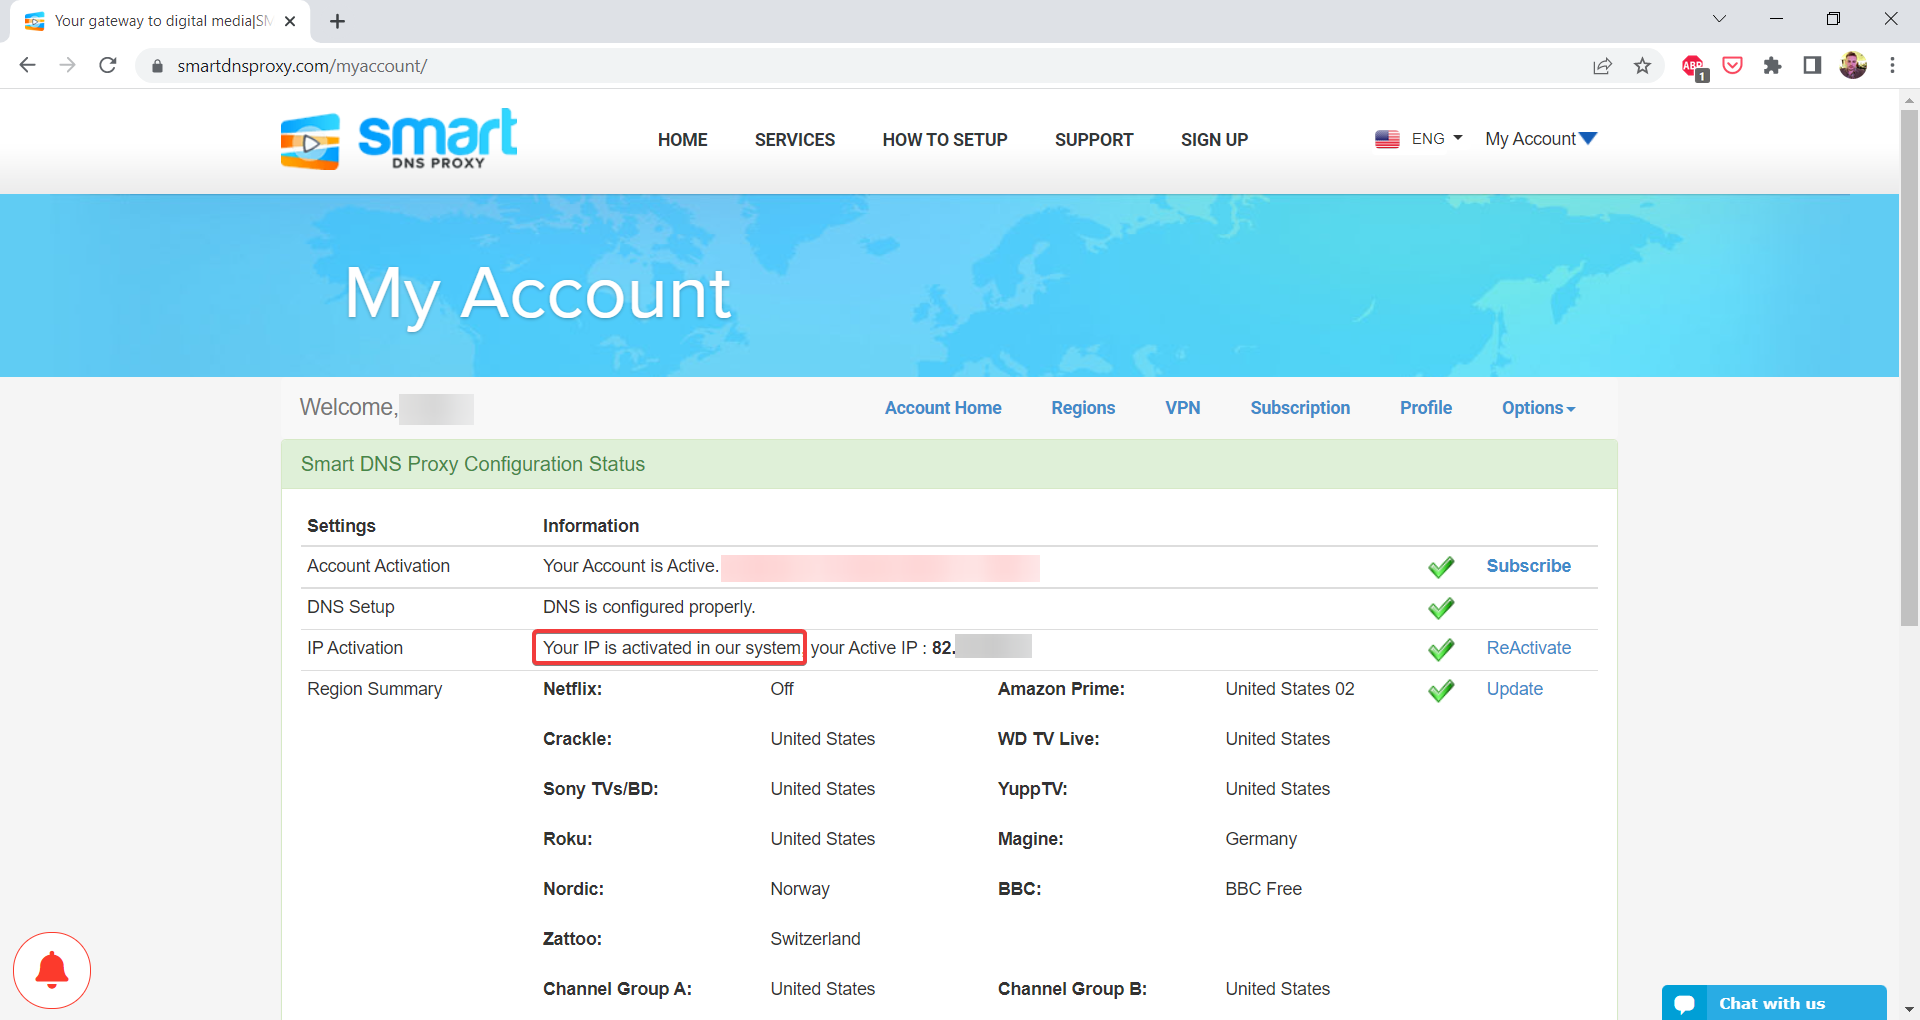
Task: Open the Pocket extension icon
Action: coord(1733,66)
